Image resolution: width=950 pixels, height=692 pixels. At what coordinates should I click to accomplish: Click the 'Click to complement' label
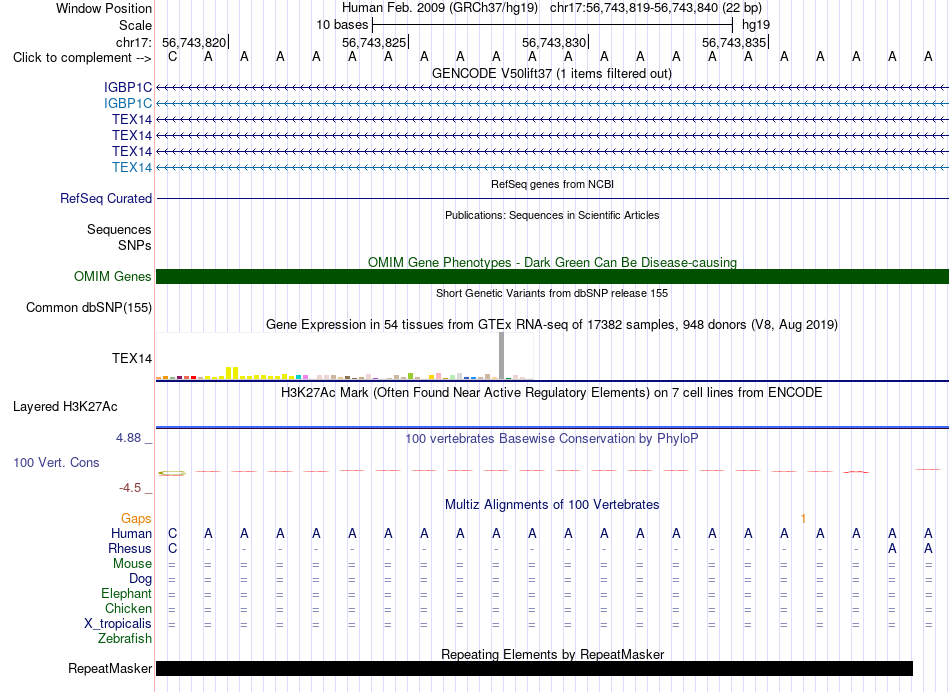pos(82,58)
